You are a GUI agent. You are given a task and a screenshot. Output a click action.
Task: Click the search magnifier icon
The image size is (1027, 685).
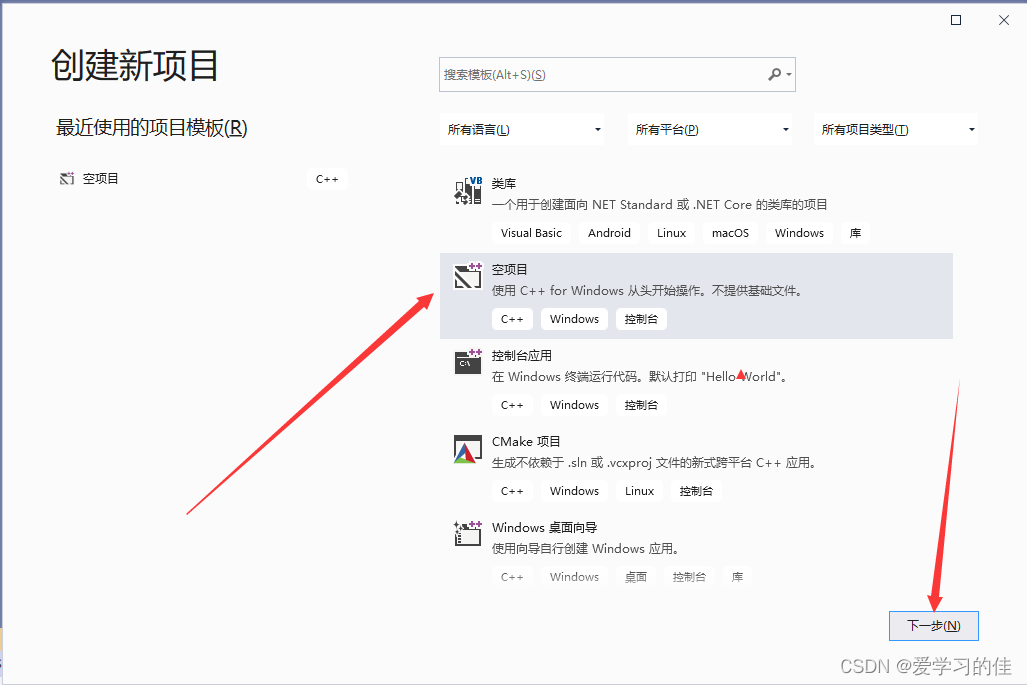coord(774,75)
